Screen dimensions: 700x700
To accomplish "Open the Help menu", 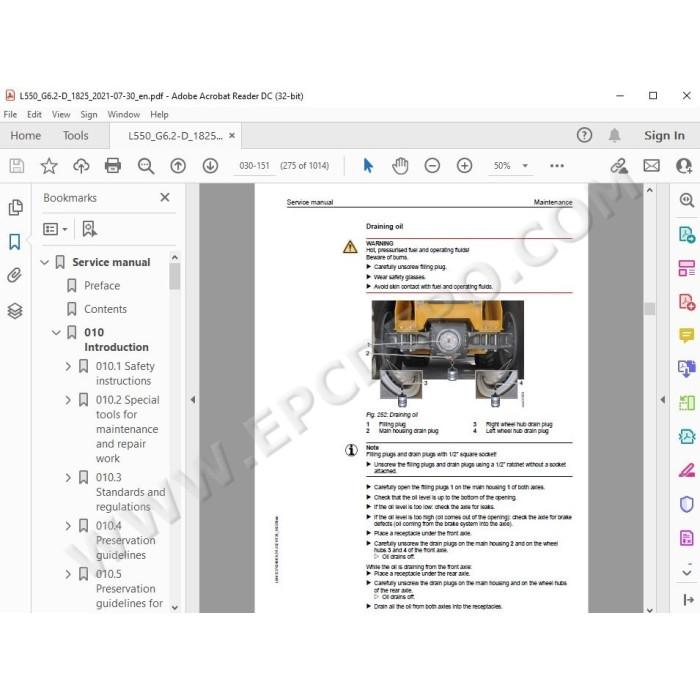I will tap(159, 114).
